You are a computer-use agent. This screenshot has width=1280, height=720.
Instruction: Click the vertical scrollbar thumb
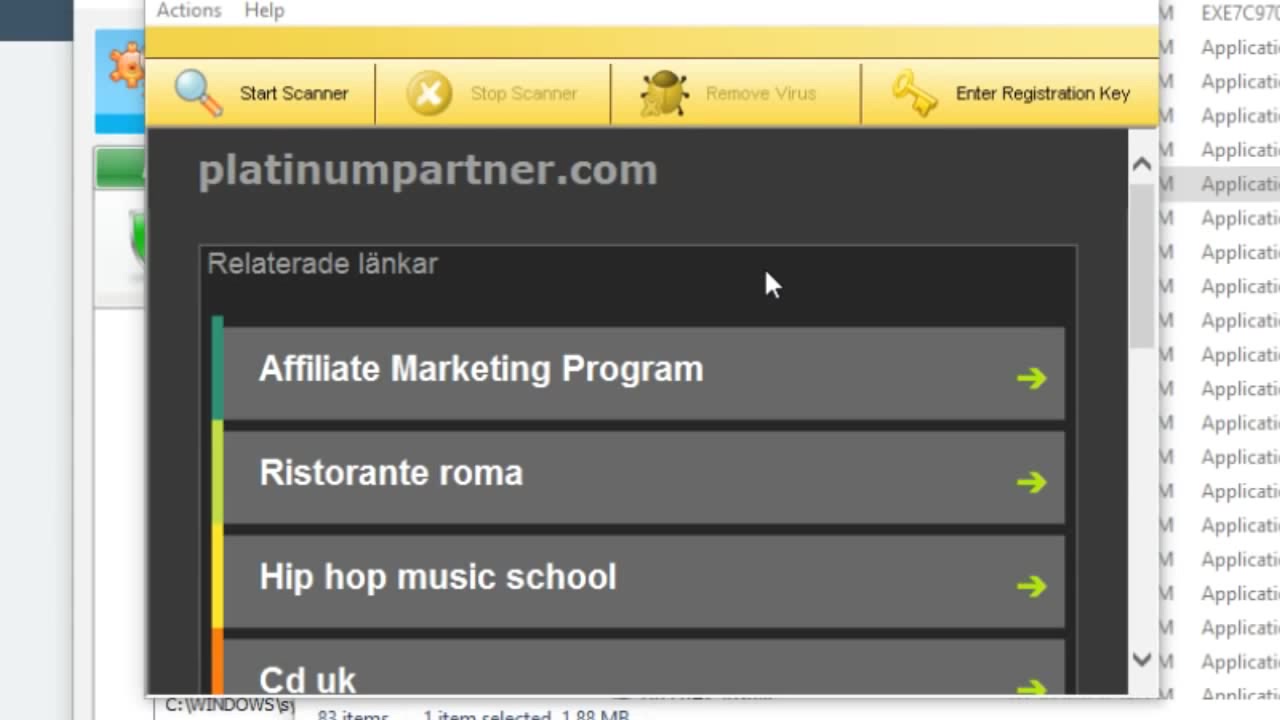click(1142, 265)
